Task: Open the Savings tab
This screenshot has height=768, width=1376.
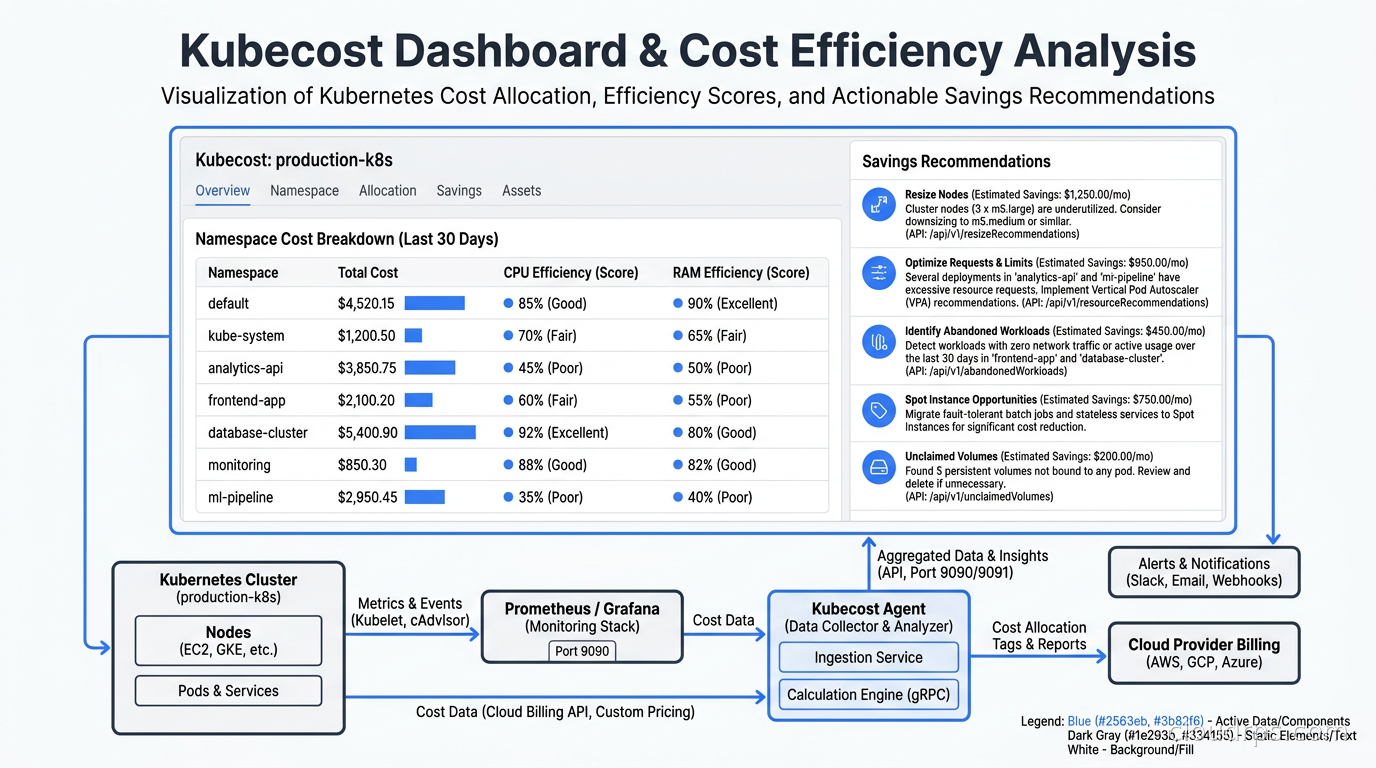Action: tap(459, 191)
